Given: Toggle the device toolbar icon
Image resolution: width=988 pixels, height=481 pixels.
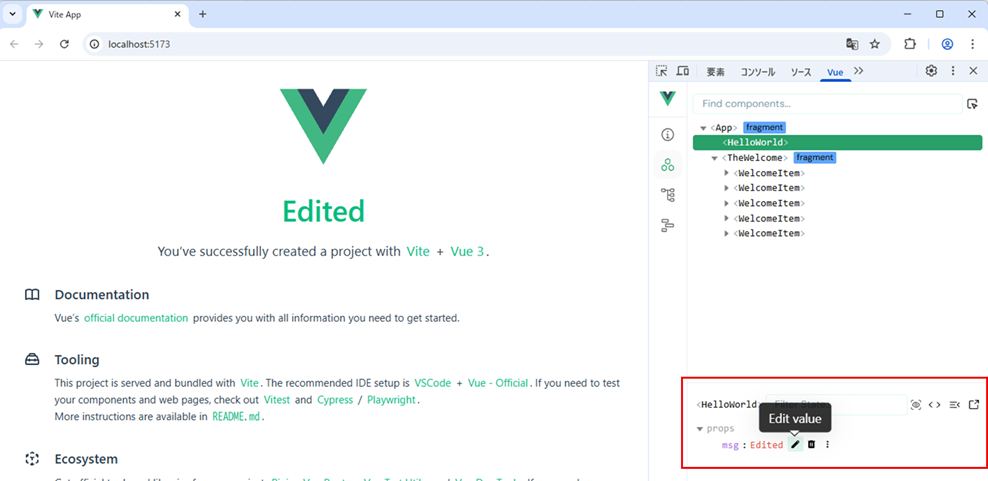Looking at the screenshot, I should tap(682, 71).
